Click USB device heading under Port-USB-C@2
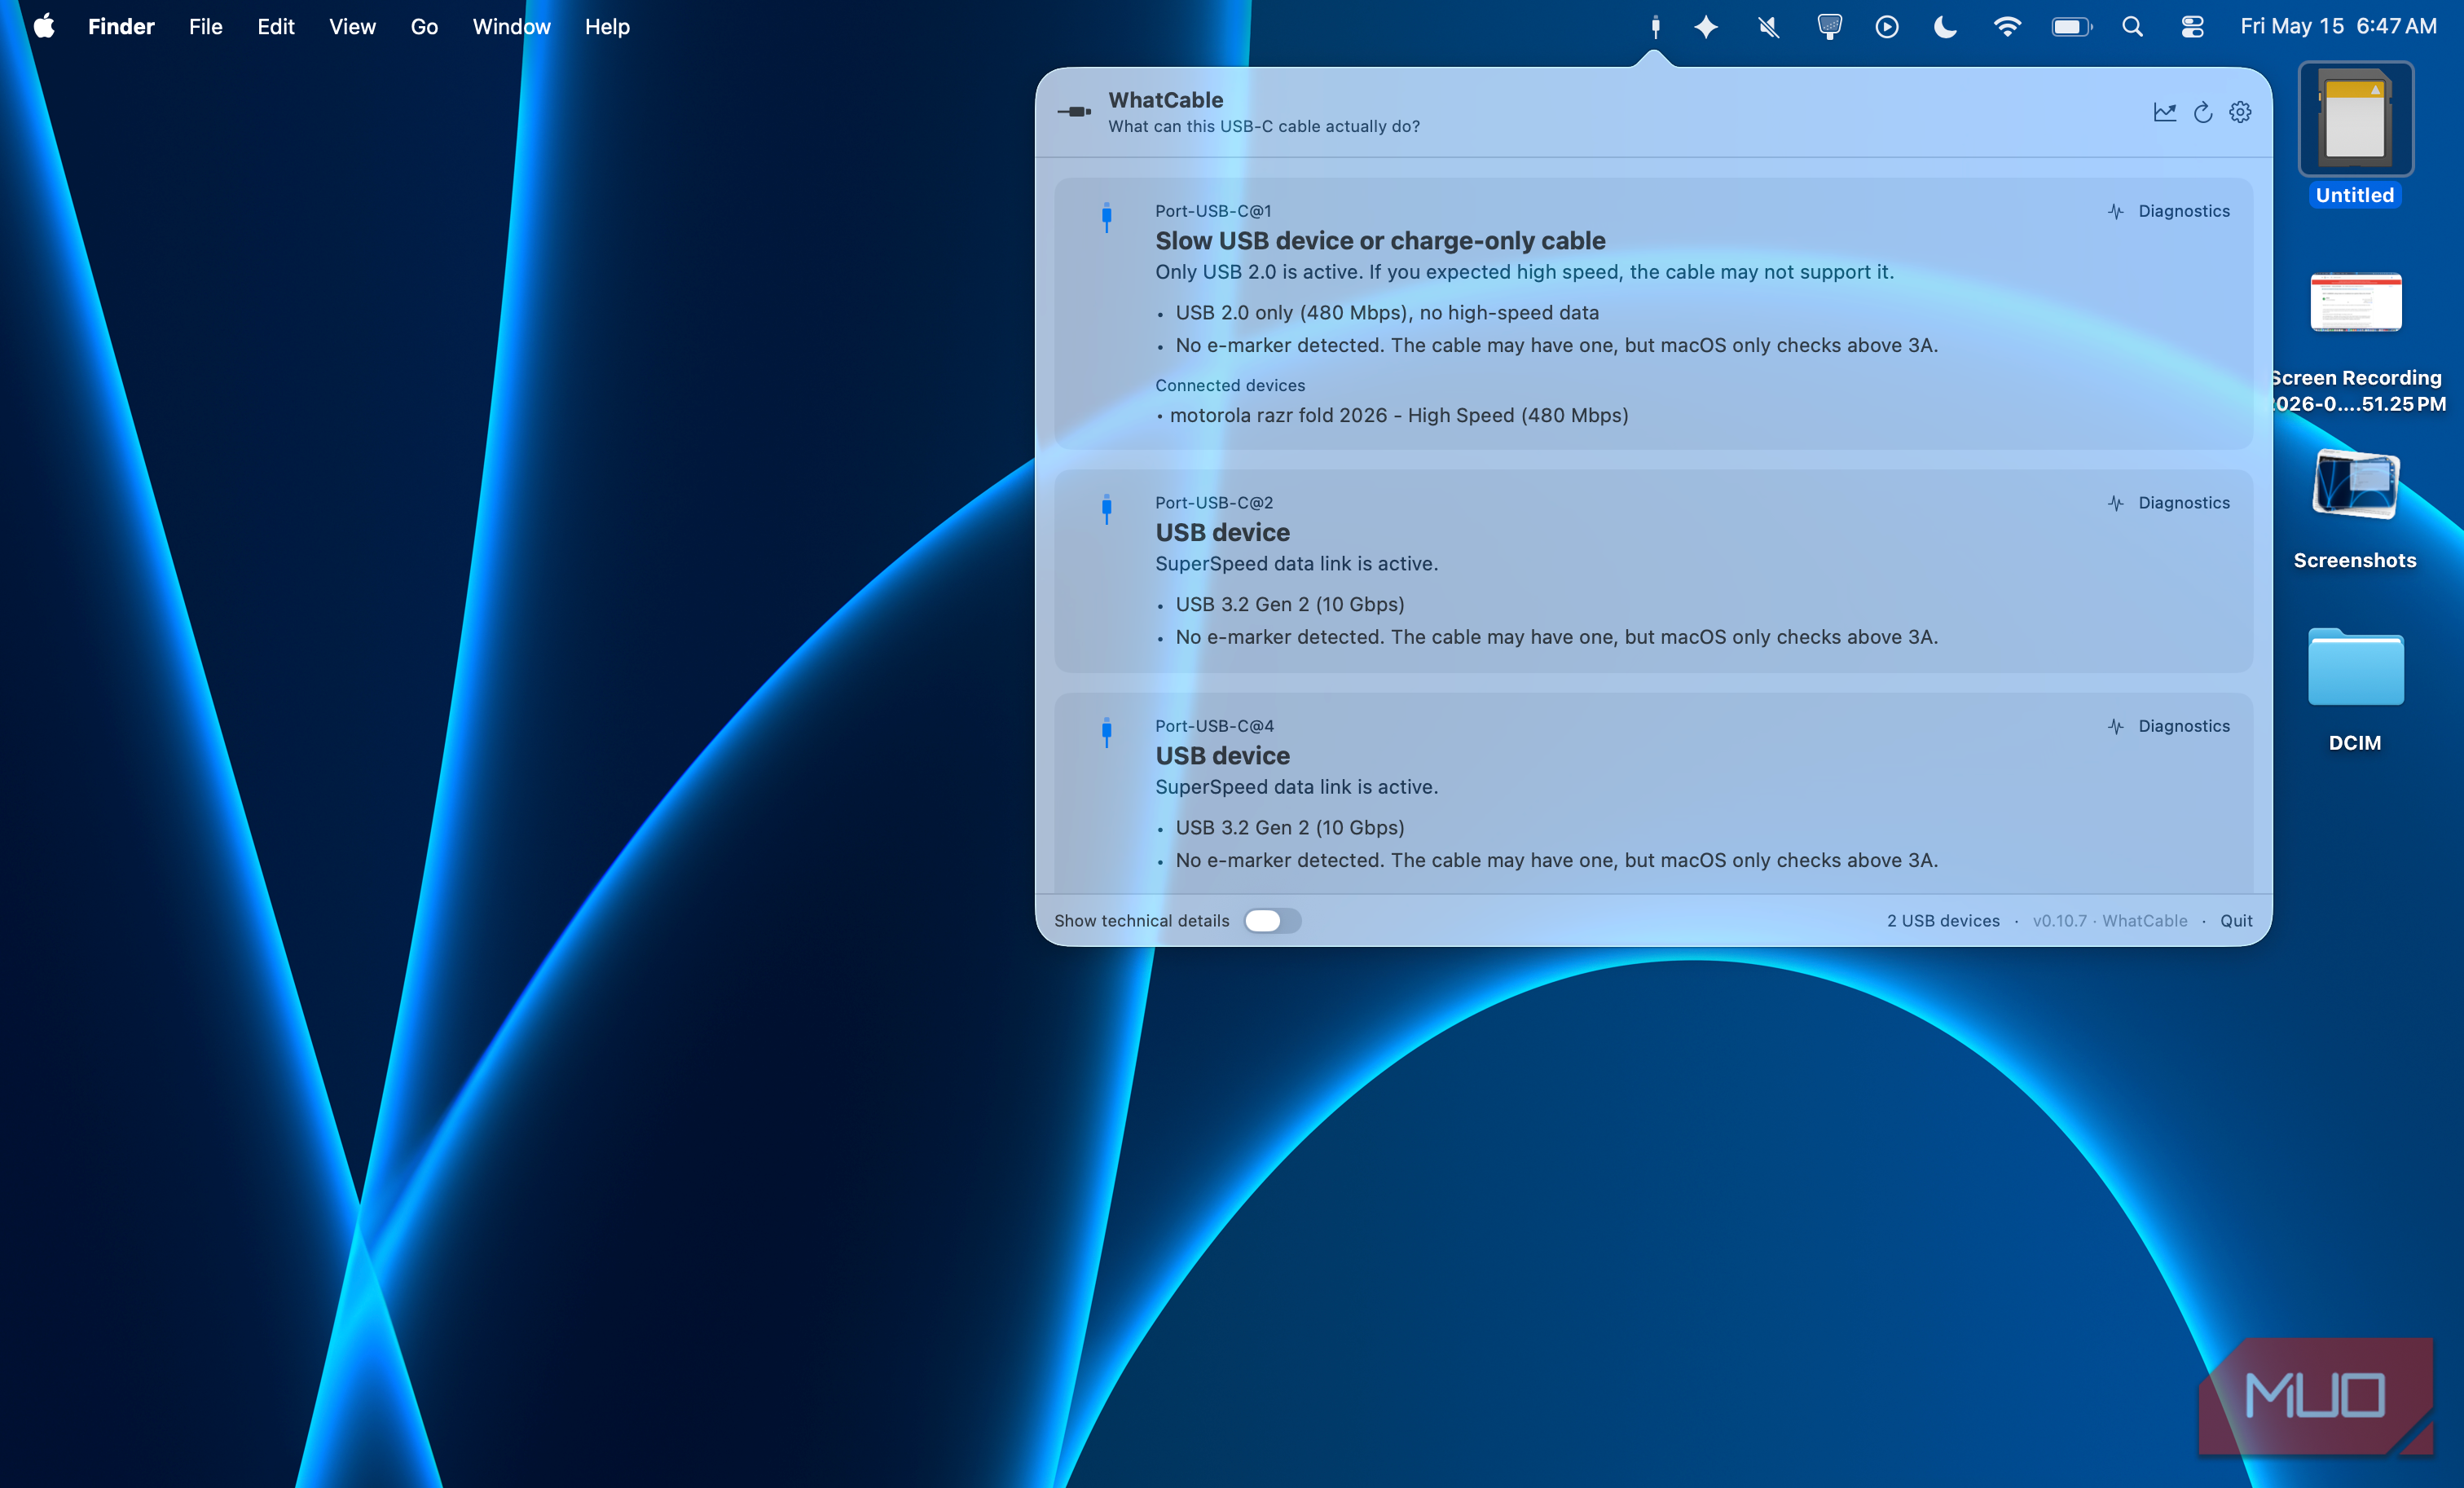The width and height of the screenshot is (2464, 1488). [1222, 533]
